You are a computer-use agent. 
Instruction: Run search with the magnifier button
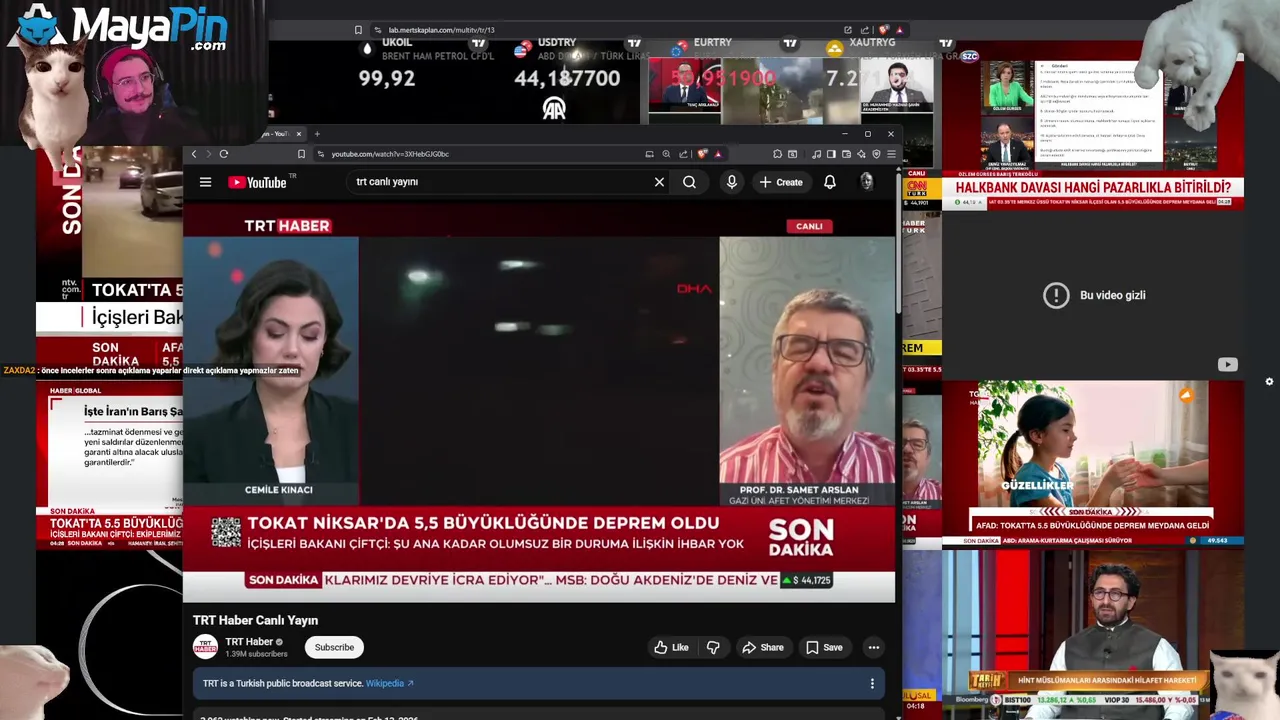pos(689,182)
